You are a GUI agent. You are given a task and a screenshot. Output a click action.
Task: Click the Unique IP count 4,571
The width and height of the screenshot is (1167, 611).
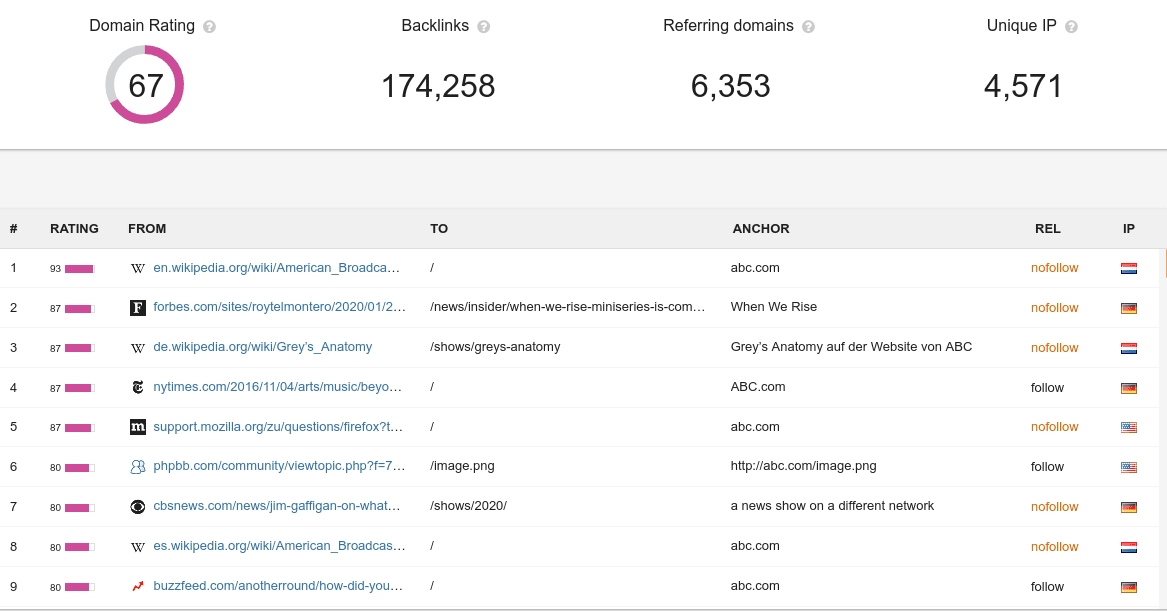1023,86
